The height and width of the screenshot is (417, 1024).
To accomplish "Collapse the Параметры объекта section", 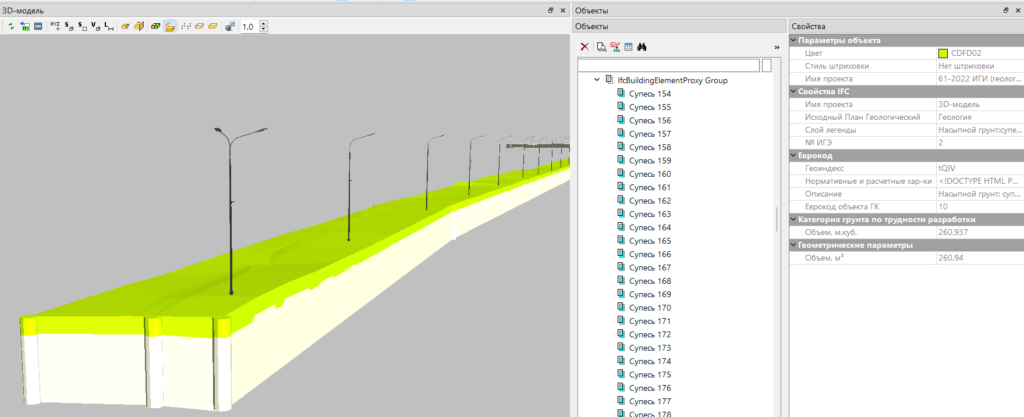I will click(x=793, y=40).
